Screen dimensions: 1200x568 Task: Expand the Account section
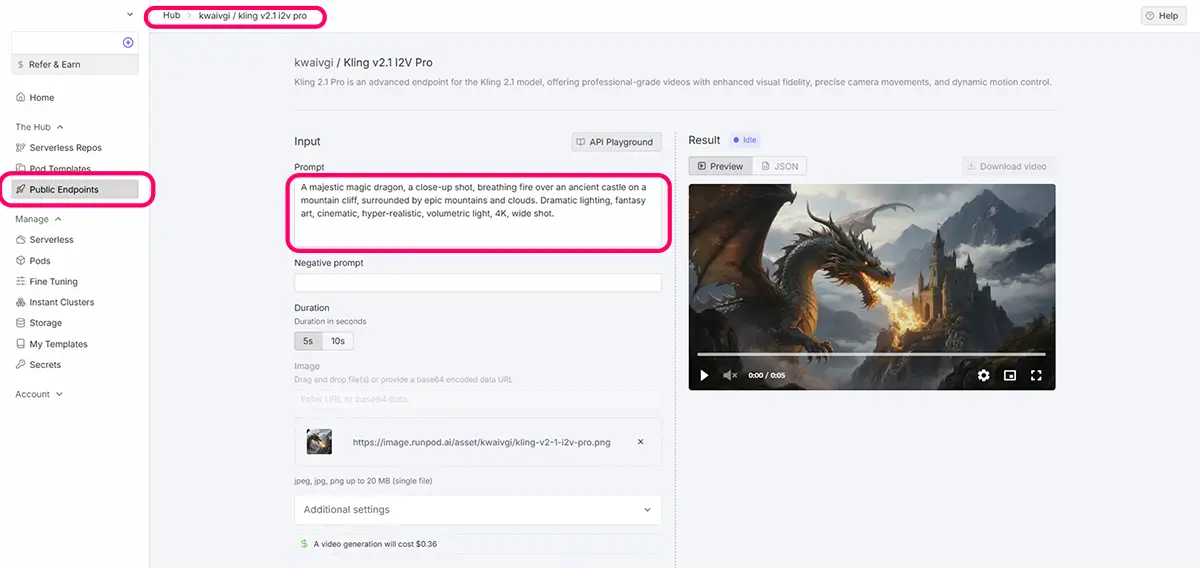(59, 395)
